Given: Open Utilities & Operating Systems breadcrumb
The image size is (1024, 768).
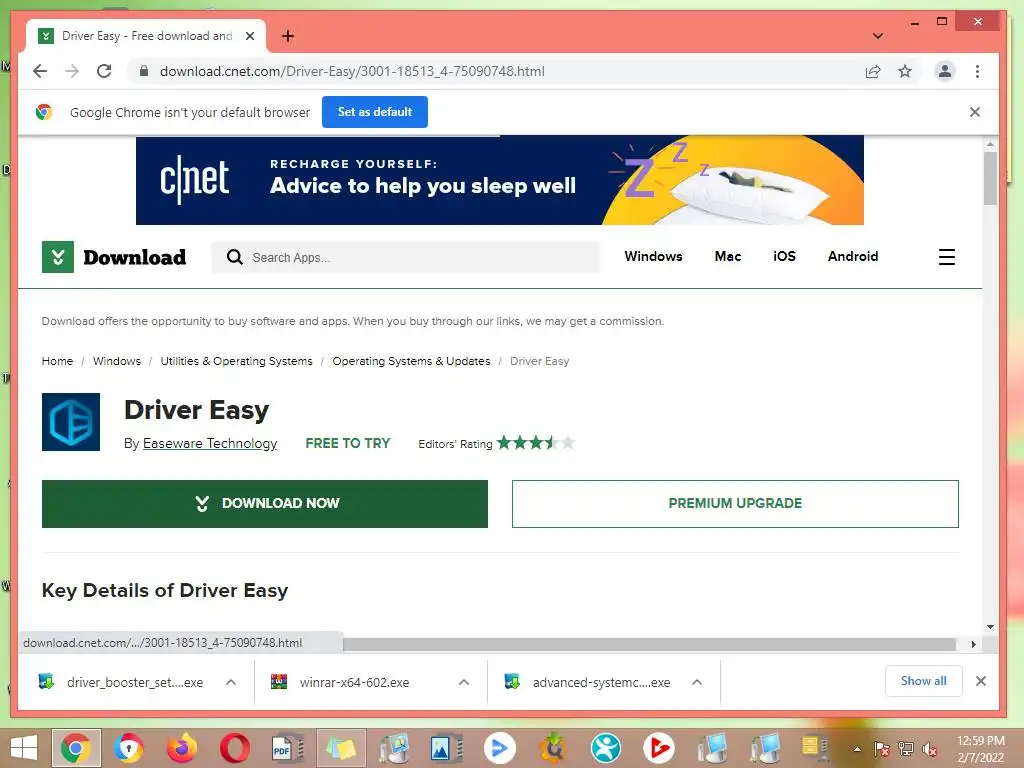Looking at the screenshot, I should point(236,361).
